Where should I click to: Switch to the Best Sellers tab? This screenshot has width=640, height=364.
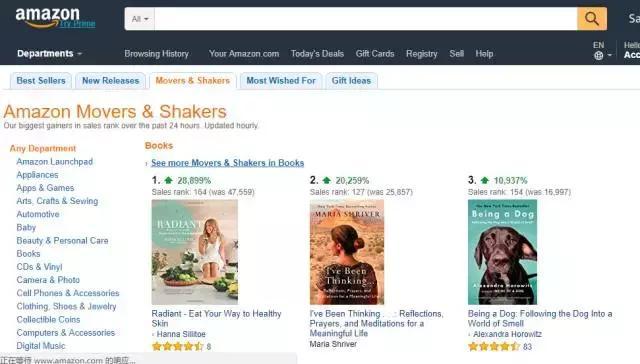[41, 81]
